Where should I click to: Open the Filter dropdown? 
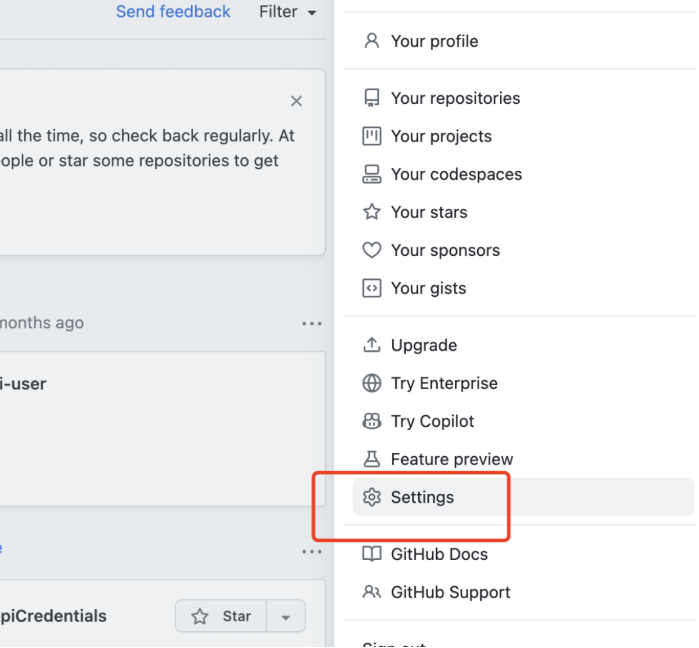pyautogui.click(x=287, y=12)
